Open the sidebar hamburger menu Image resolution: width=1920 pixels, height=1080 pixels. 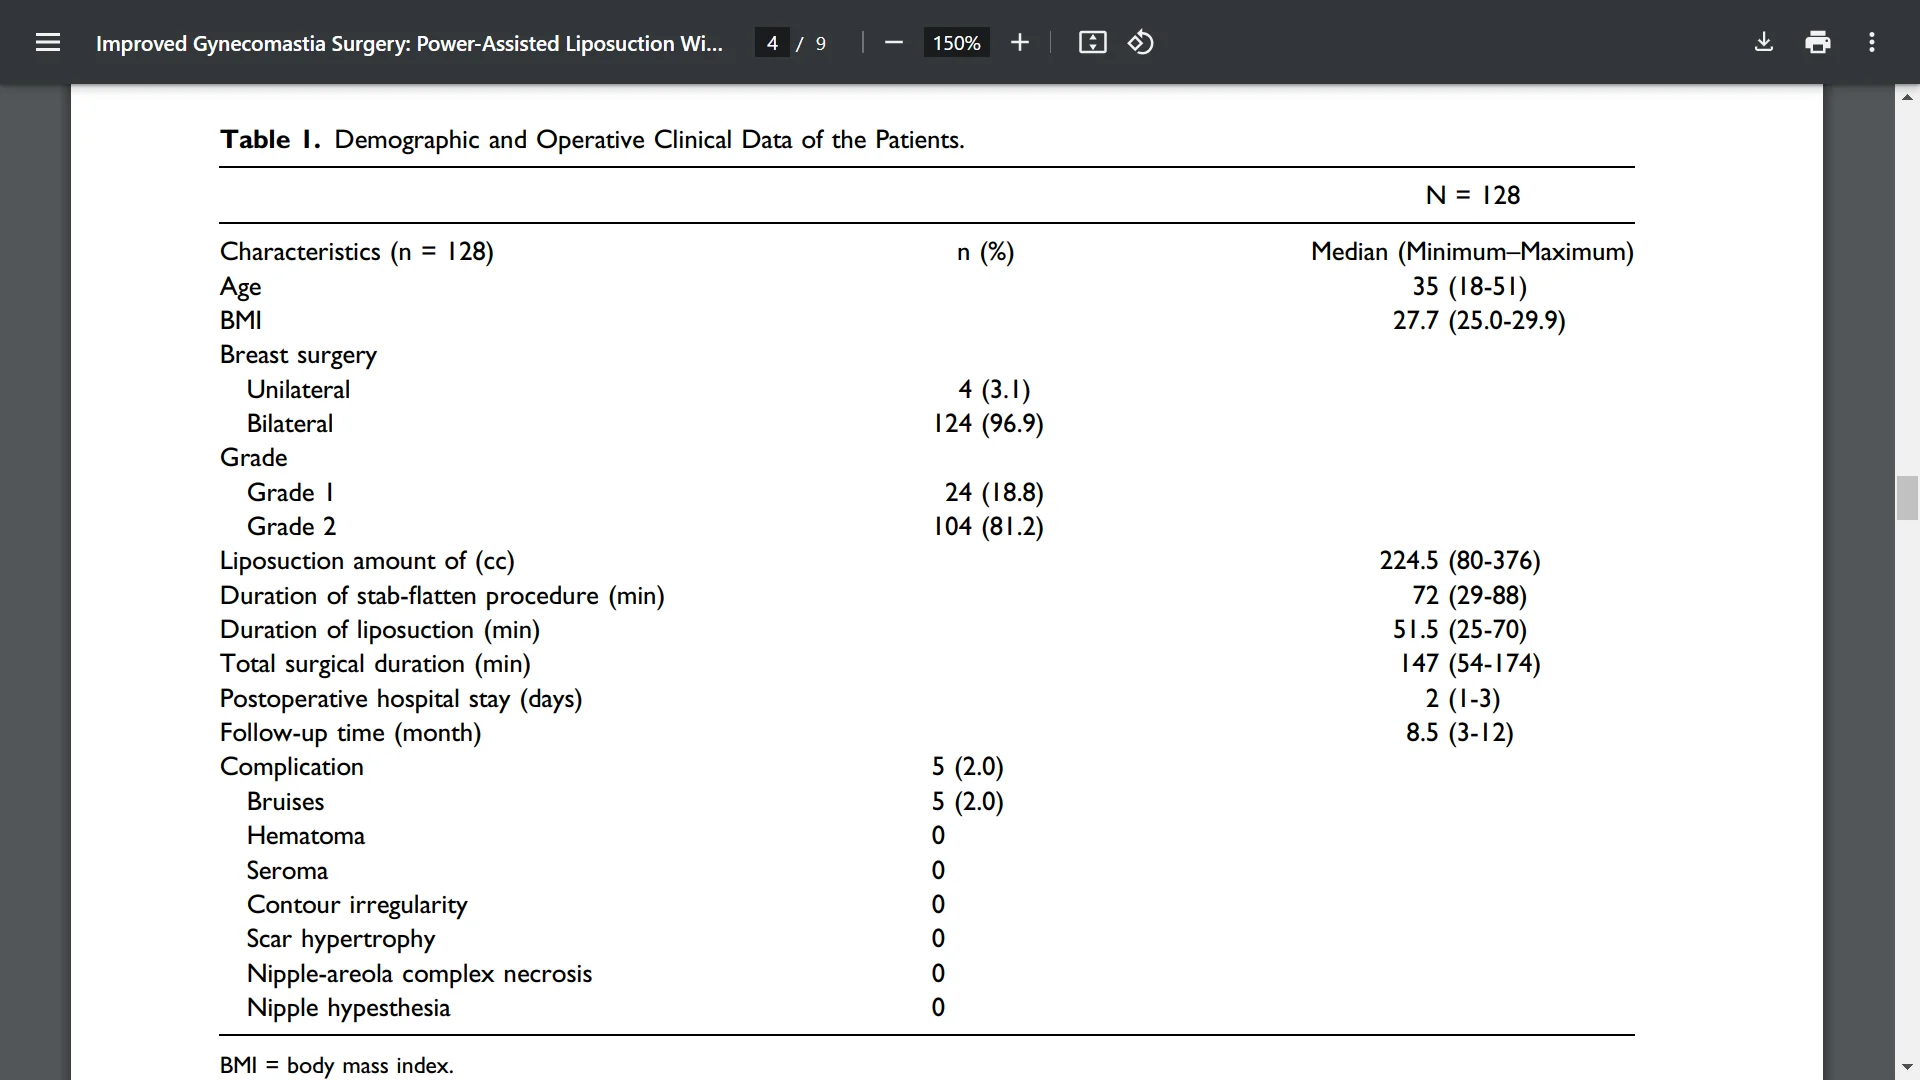coord(48,42)
